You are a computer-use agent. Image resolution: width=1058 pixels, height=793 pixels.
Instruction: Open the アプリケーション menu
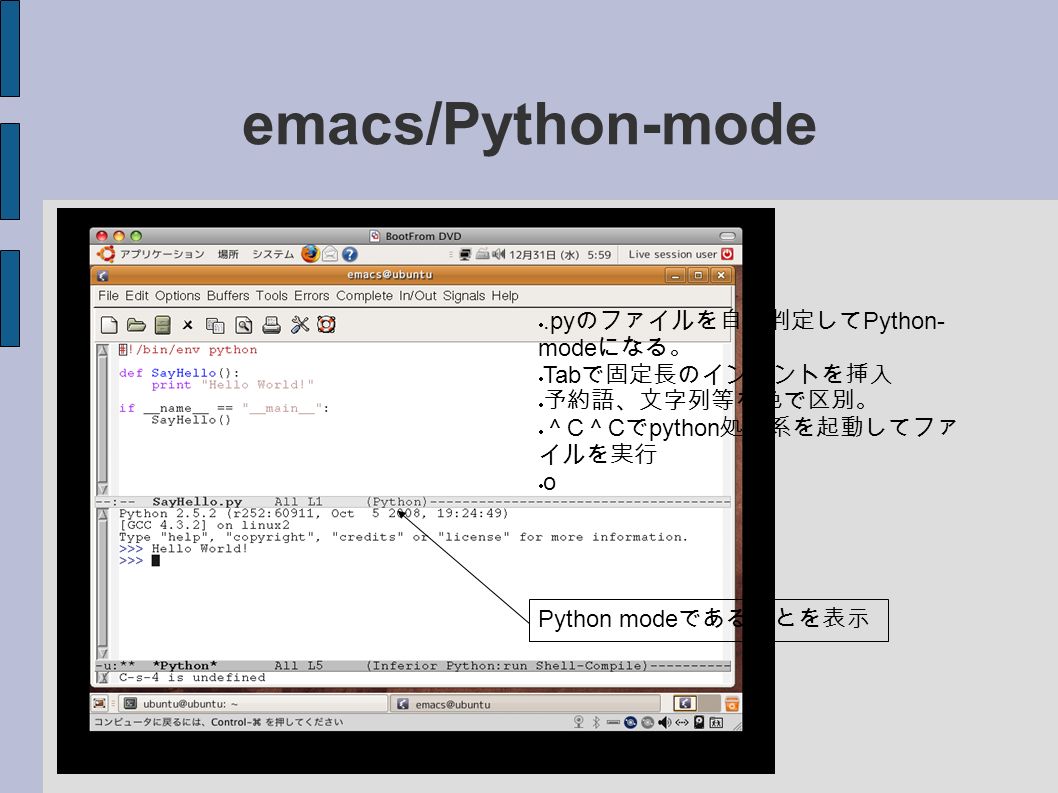point(162,254)
